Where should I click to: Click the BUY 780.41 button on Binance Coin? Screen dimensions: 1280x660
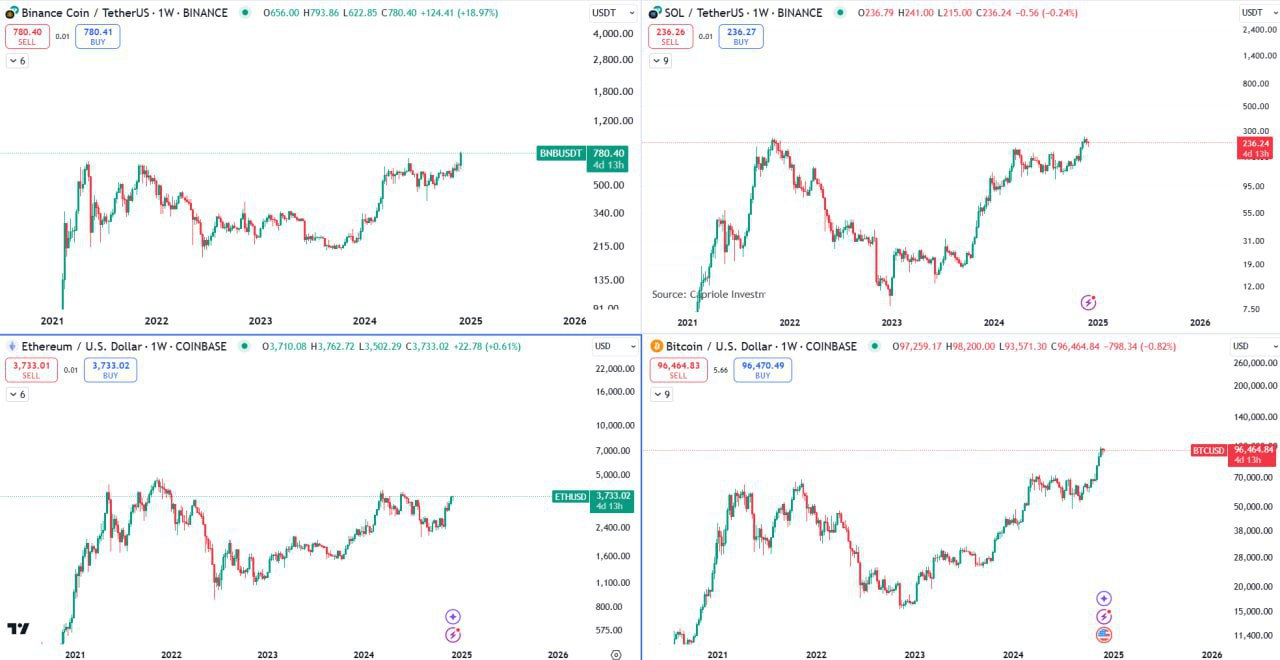97,36
